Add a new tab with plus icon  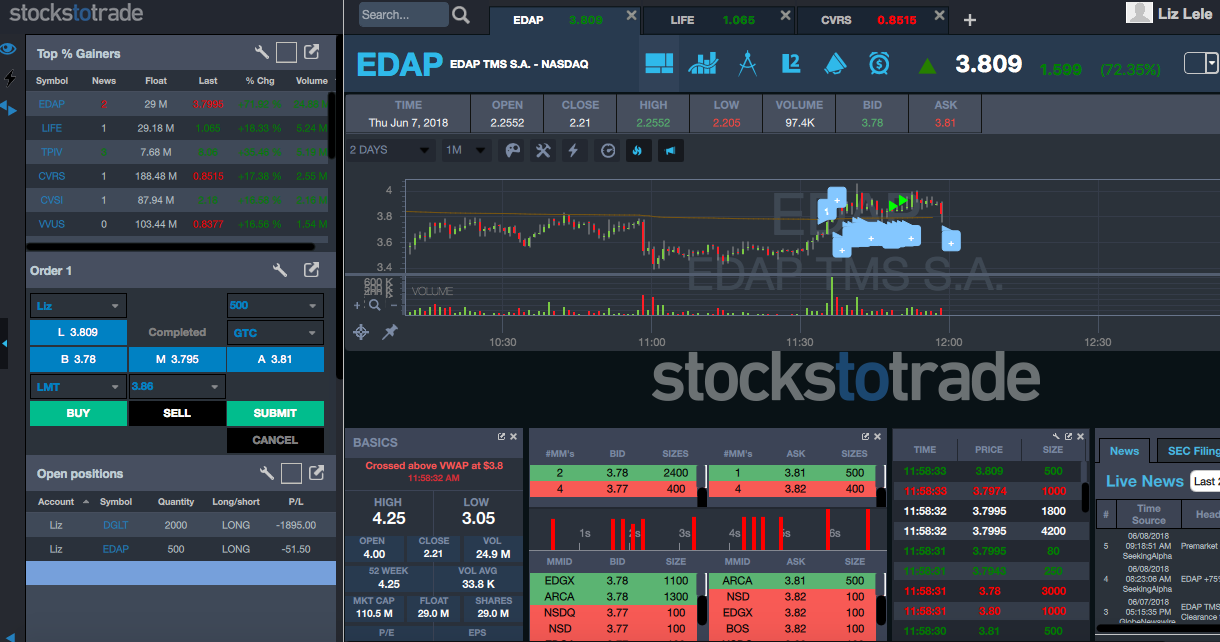969,20
